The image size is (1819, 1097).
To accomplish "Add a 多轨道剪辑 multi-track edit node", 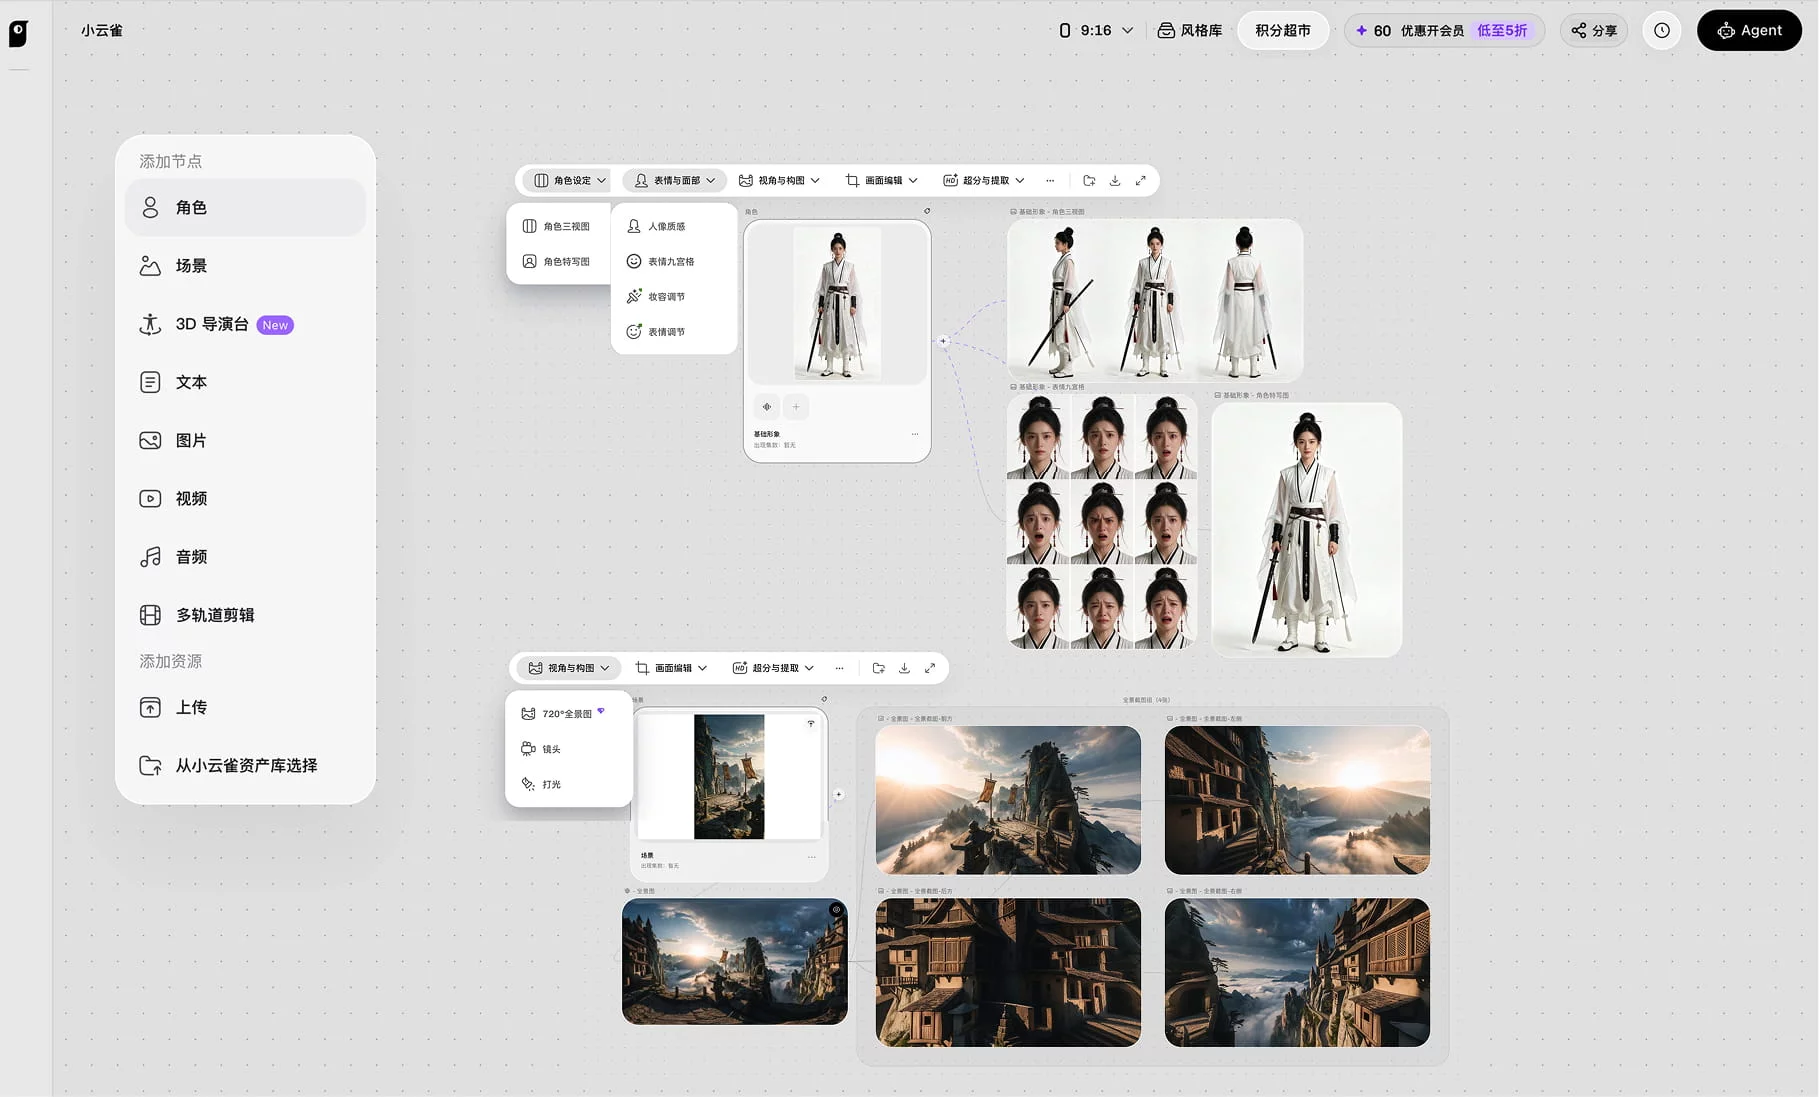I will [x=245, y=615].
